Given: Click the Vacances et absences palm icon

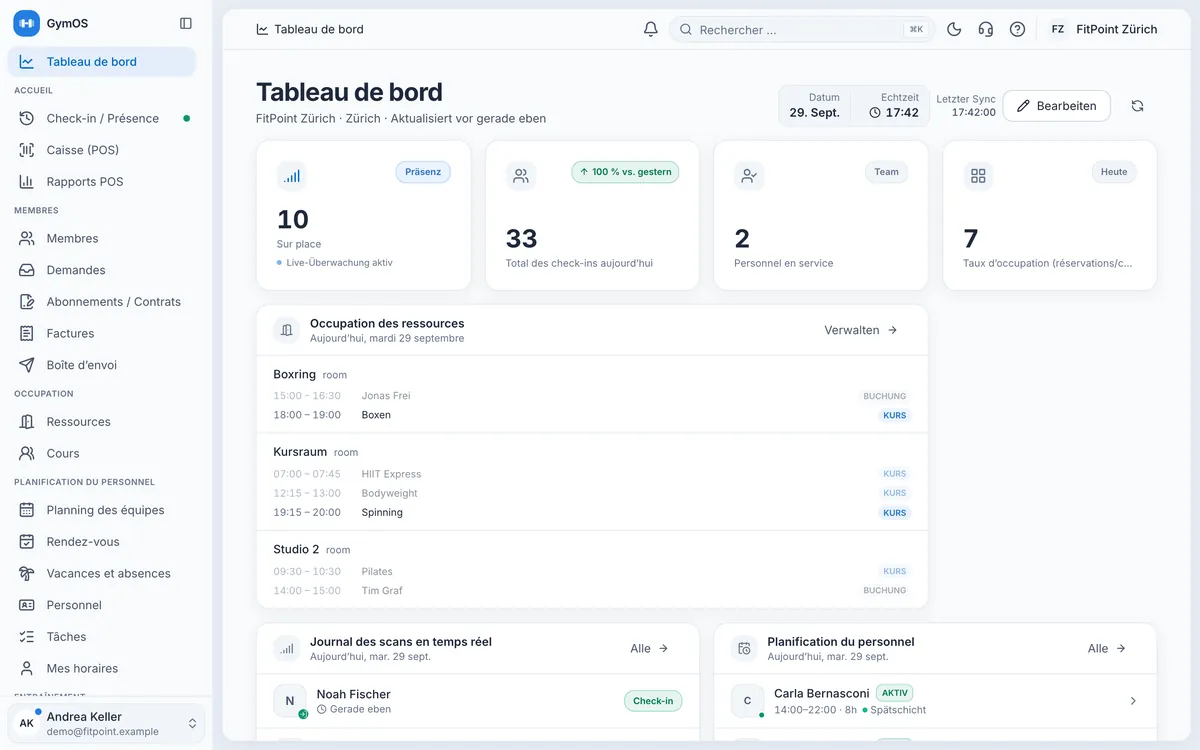Looking at the screenshot, I should click(x=27, y=573).
